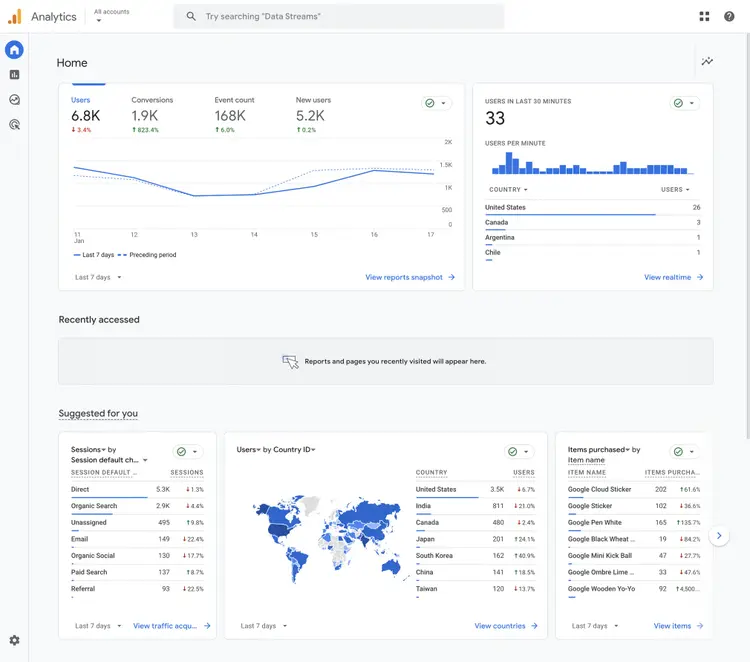Select Argentina row in realtime table
This screenshot has height=662, width=750.
593,238
